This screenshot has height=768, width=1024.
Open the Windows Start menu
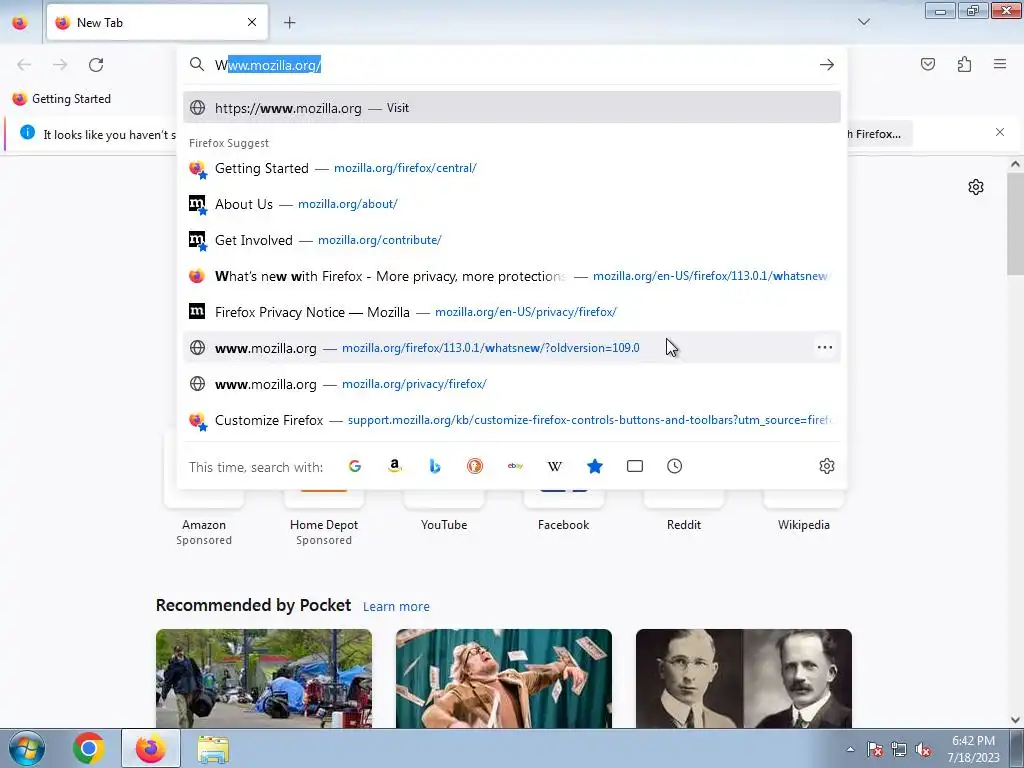(x=27, y=748)
